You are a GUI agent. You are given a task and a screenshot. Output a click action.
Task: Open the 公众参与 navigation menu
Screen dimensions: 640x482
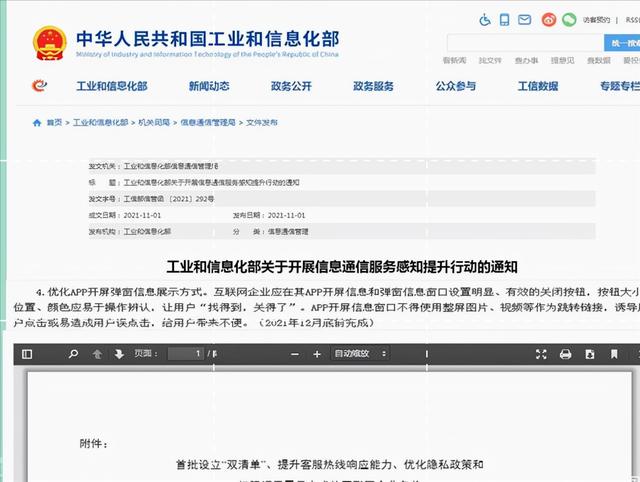[456, 86]
